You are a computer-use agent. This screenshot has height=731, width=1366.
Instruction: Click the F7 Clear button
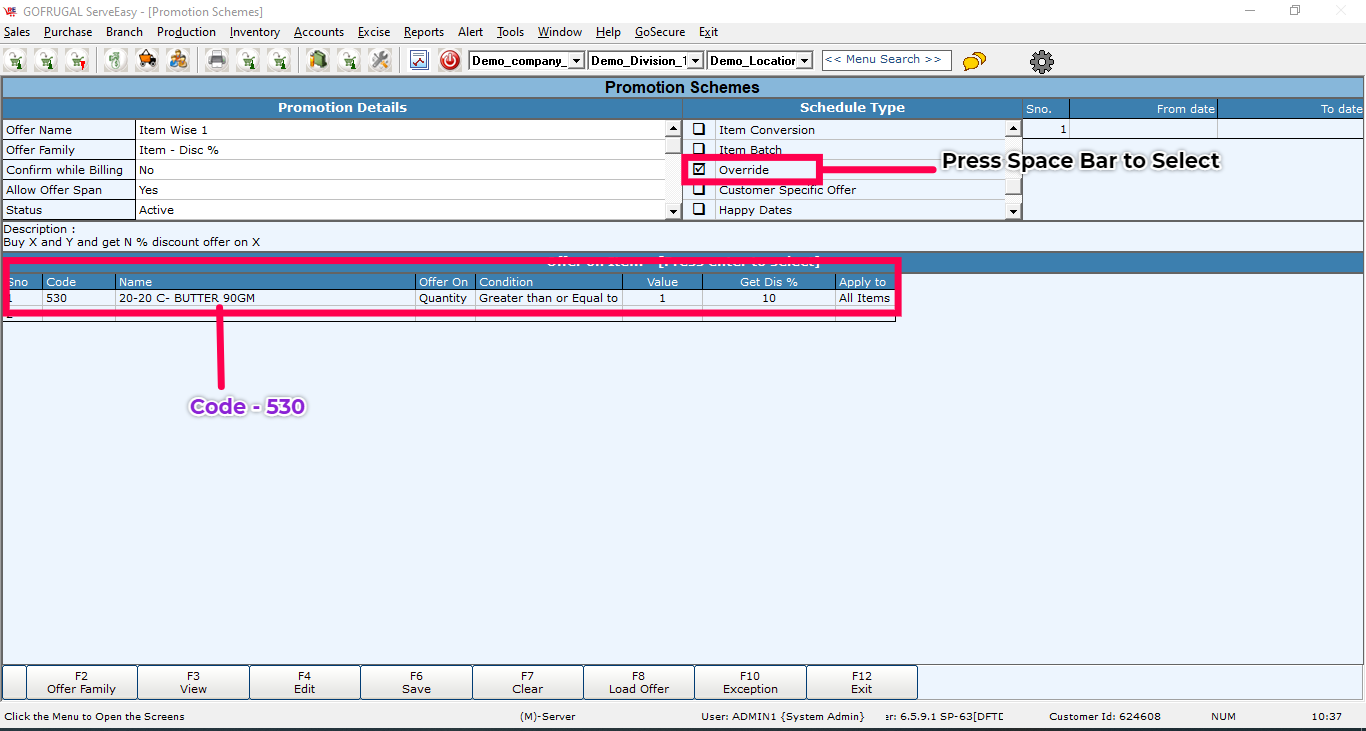pos(528,682)
